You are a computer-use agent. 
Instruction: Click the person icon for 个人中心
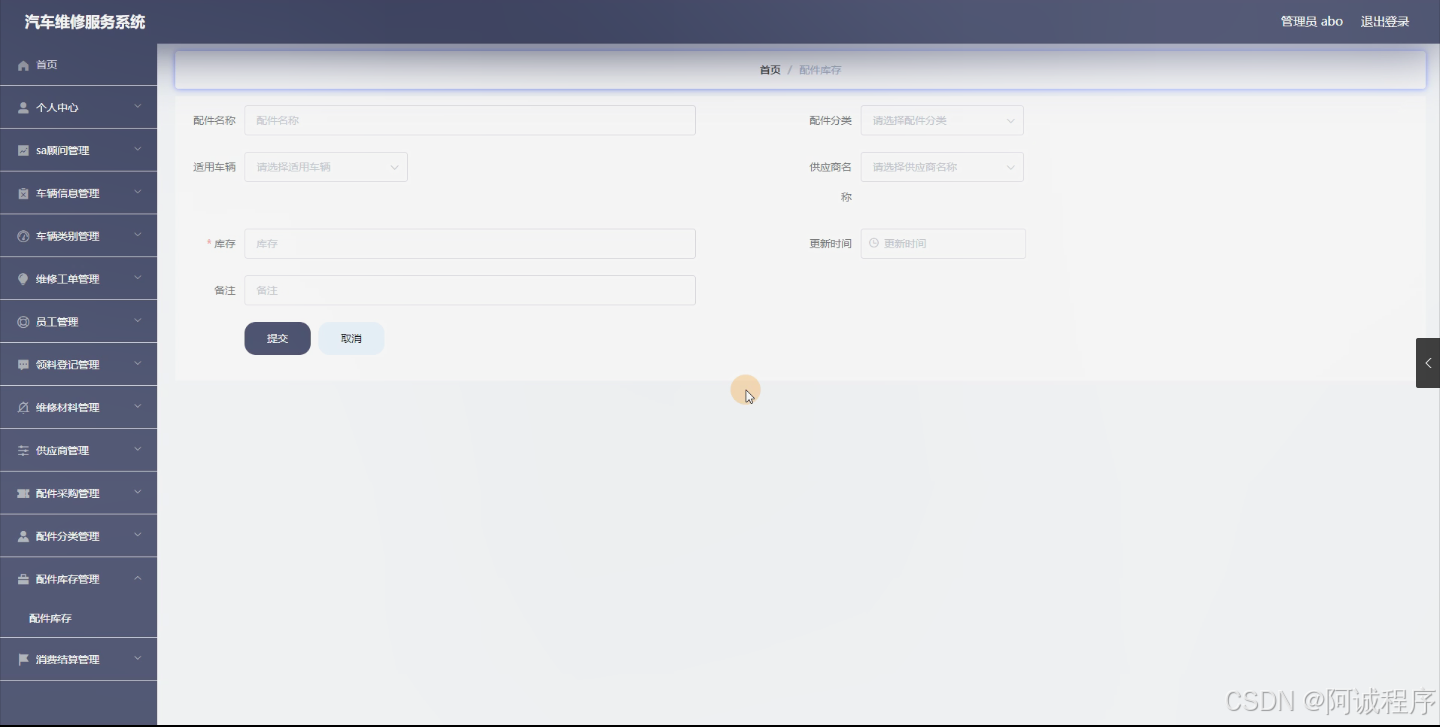(23, 108)
